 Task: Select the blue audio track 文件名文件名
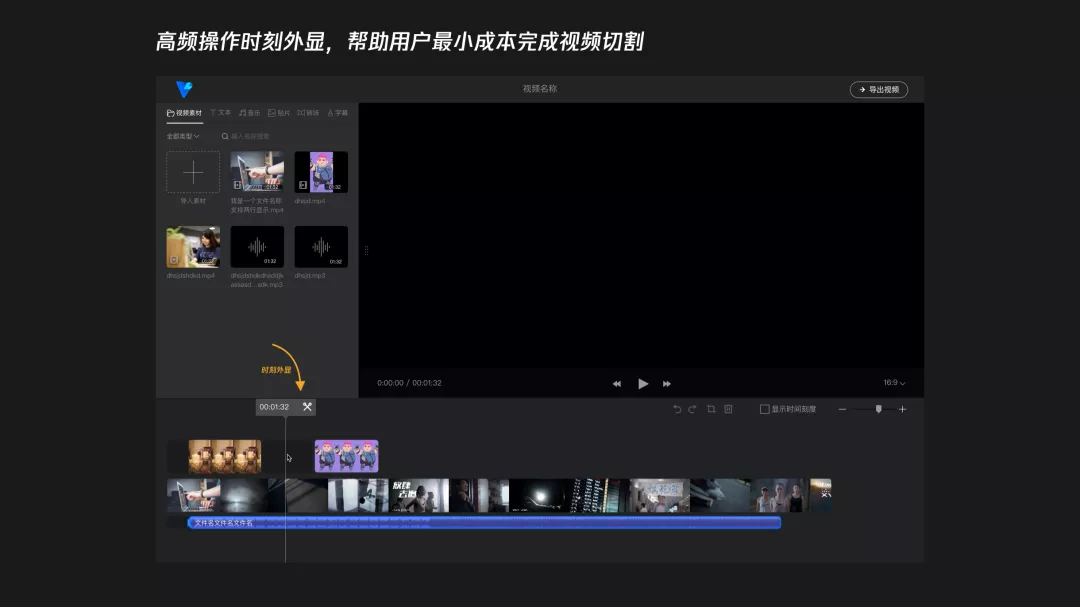click(x=484, y=523)
